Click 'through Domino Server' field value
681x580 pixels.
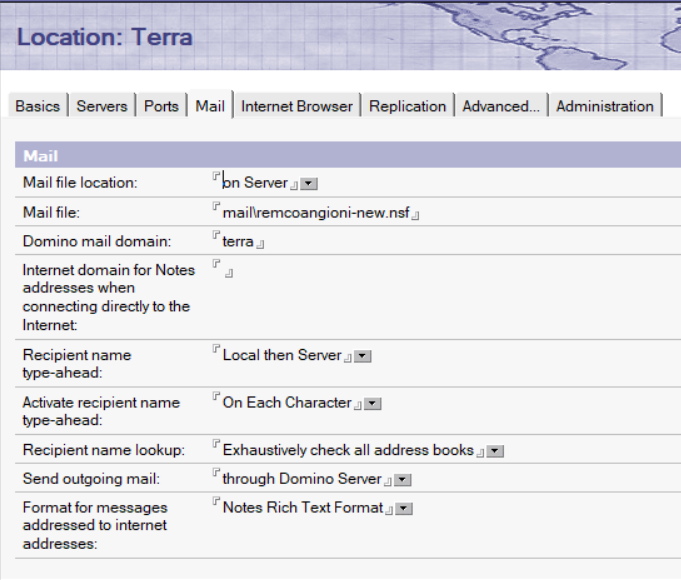pos(302,478)
